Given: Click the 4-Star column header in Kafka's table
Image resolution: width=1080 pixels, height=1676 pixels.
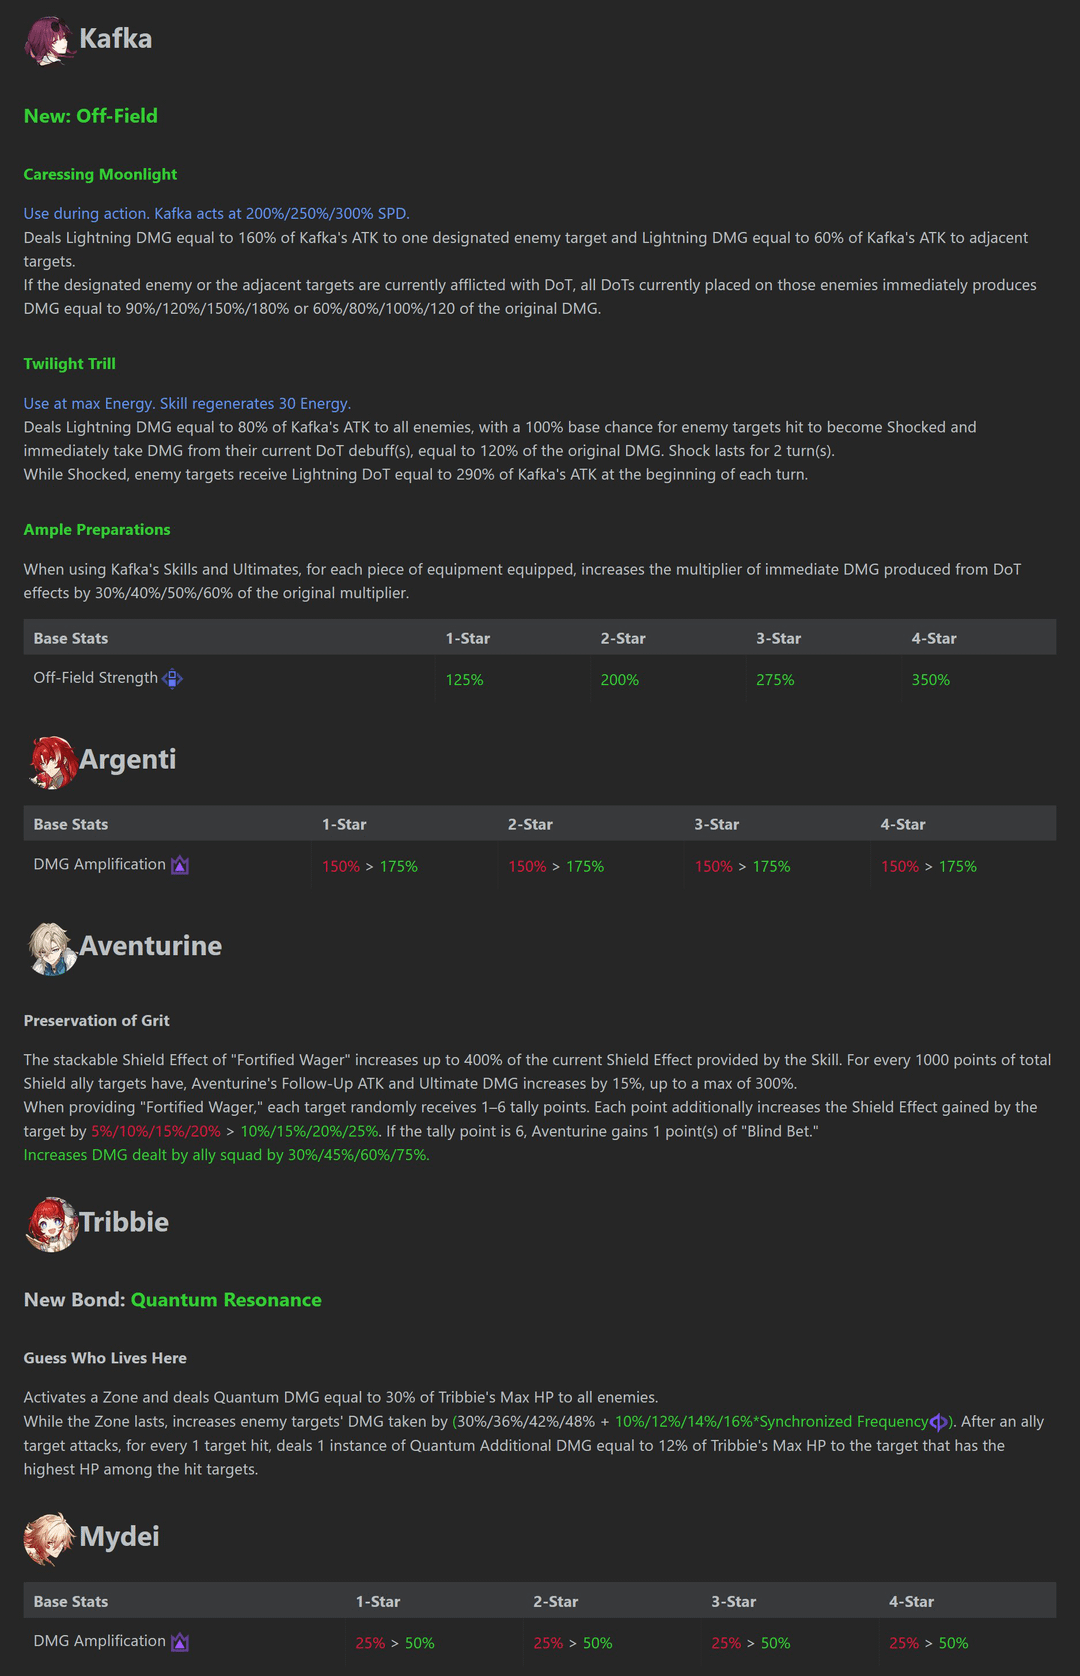Looking at the screenshot, I should pos(933,639).
